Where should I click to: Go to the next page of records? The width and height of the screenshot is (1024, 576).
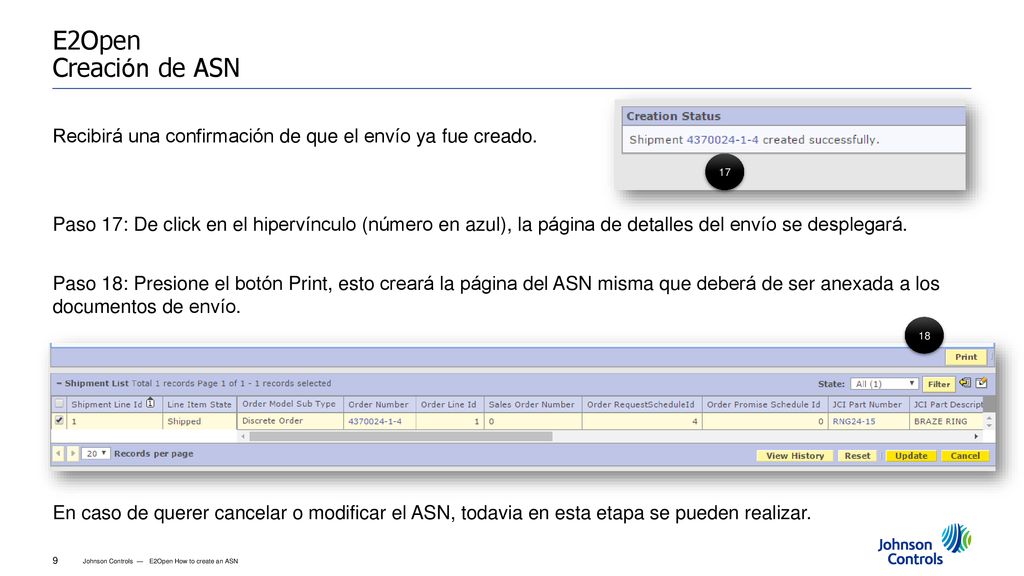(x=72, y=453)
